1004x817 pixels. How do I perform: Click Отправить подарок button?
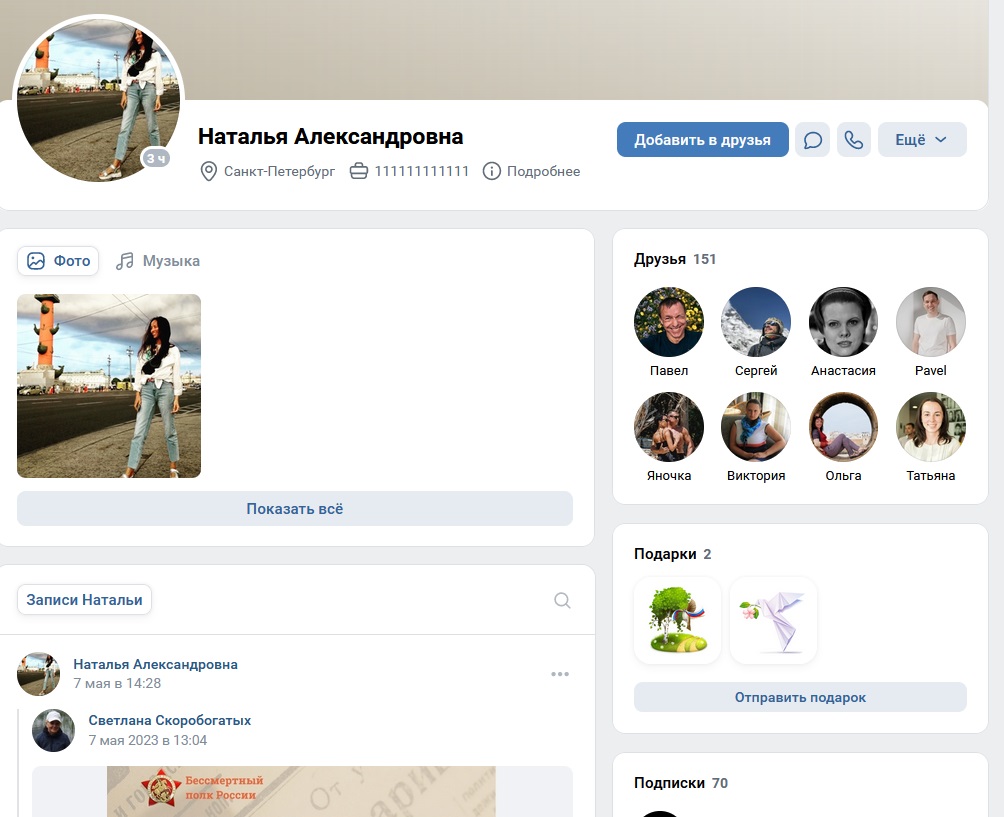click(x=800, y=697)
